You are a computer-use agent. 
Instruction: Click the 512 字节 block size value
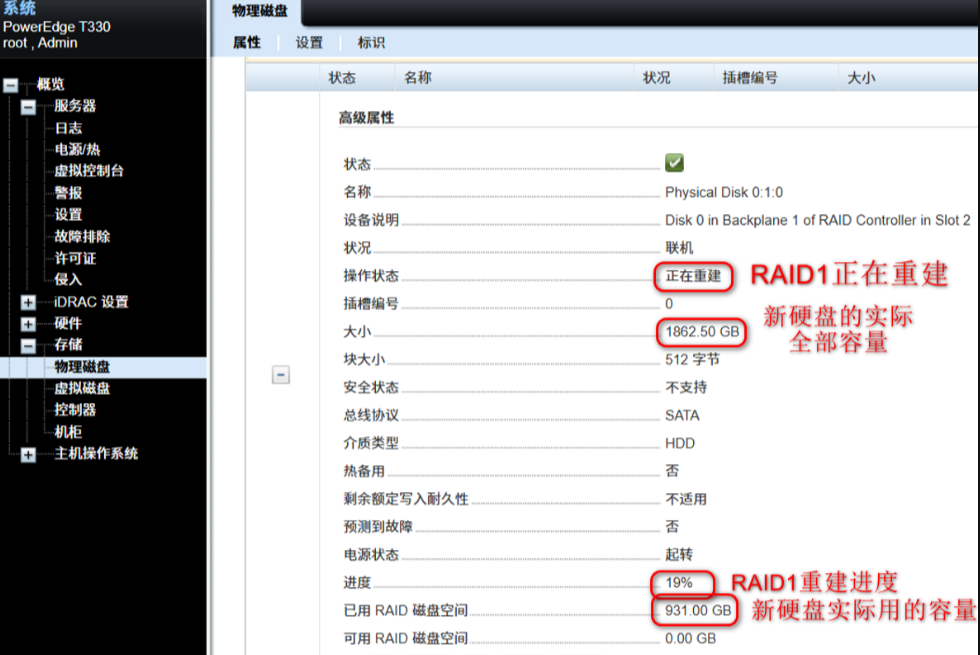pos(692,359)
